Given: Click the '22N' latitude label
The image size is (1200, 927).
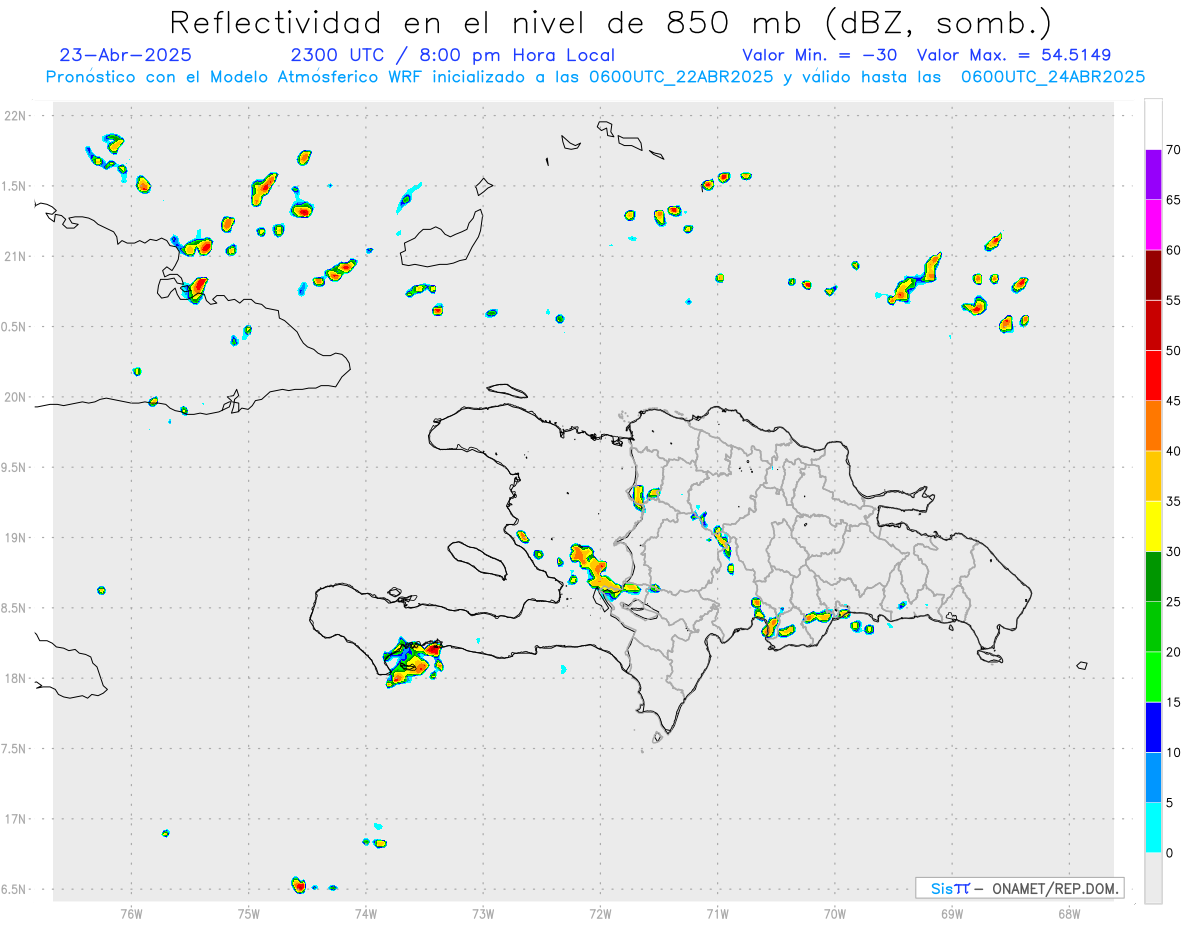Looking at the screenshot, I should (x=17, y=115).
